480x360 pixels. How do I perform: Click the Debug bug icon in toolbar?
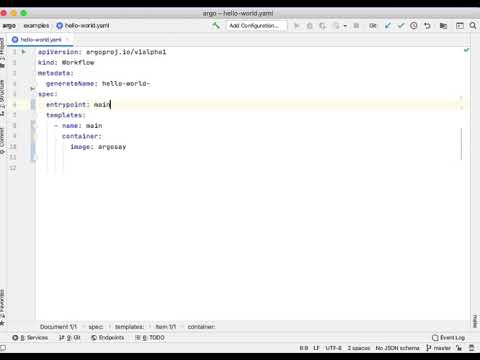[x=309, y=26]
